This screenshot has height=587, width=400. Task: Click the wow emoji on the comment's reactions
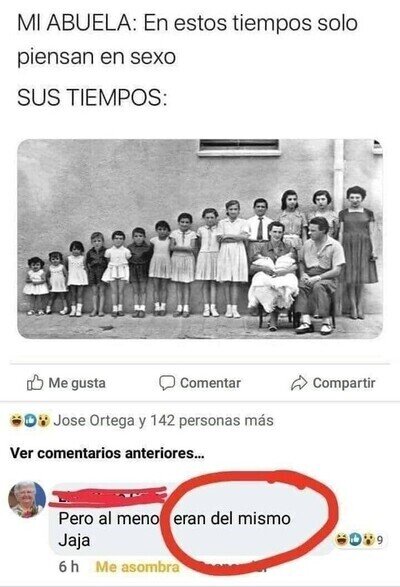[369, 539]
